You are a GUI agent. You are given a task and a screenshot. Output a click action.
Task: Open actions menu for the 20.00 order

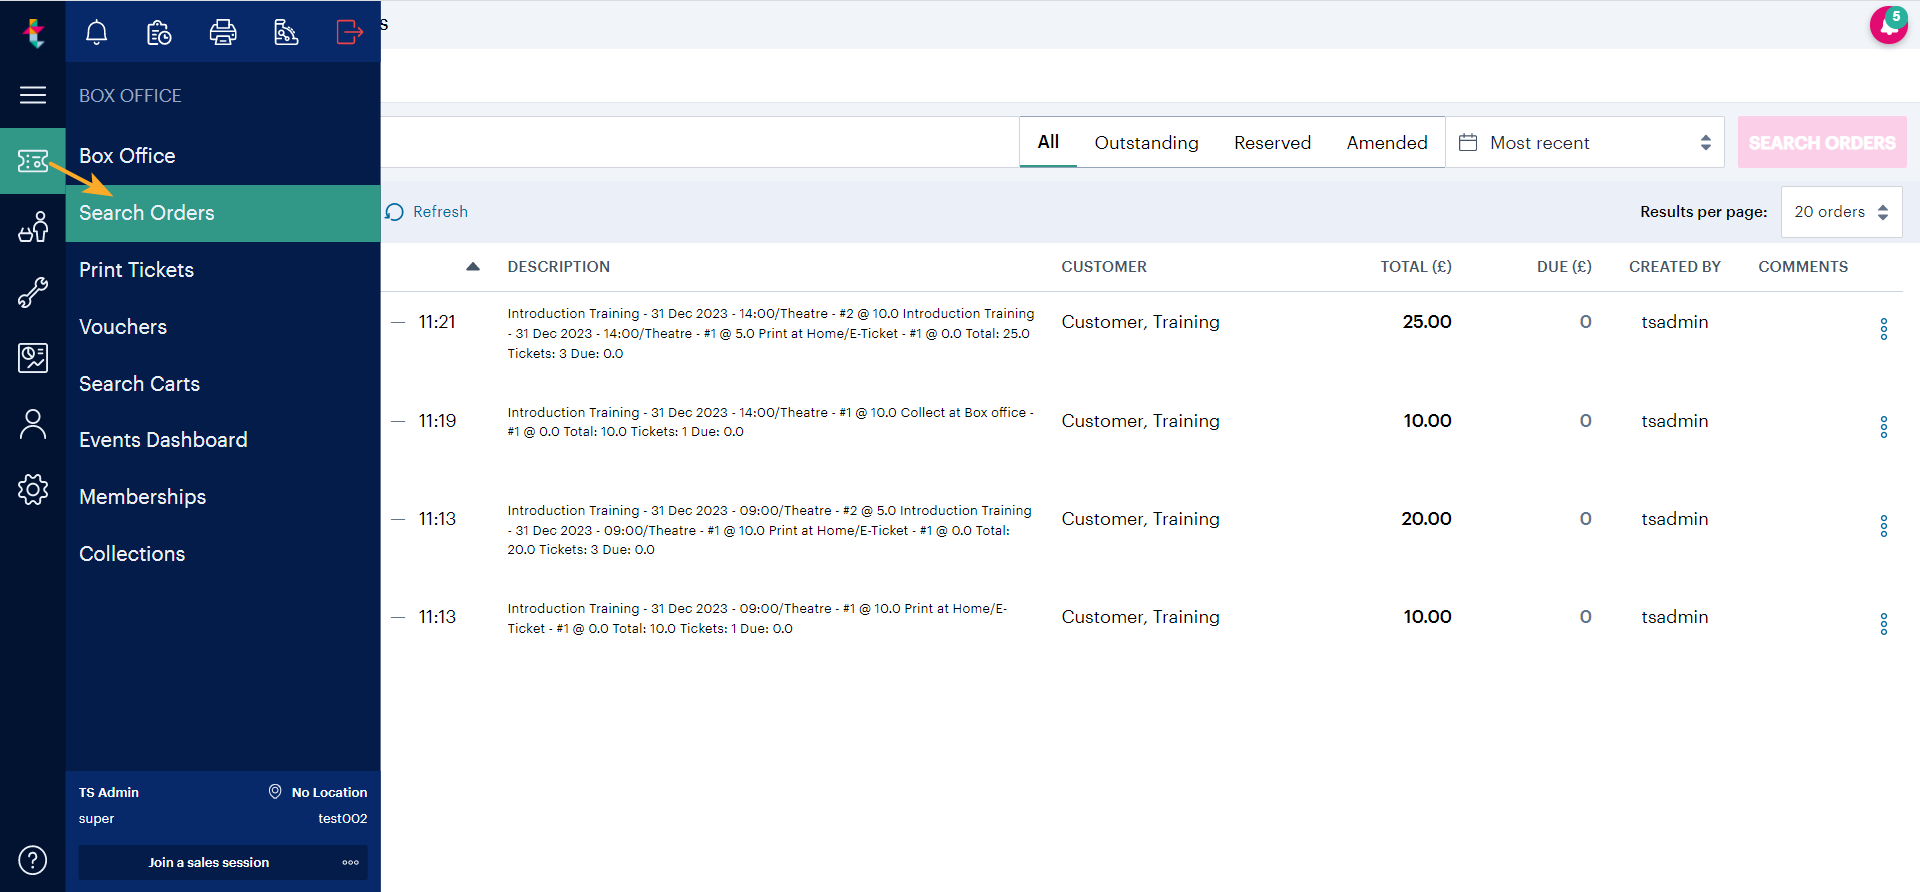pyautogui.click(x=1884, y=526)
